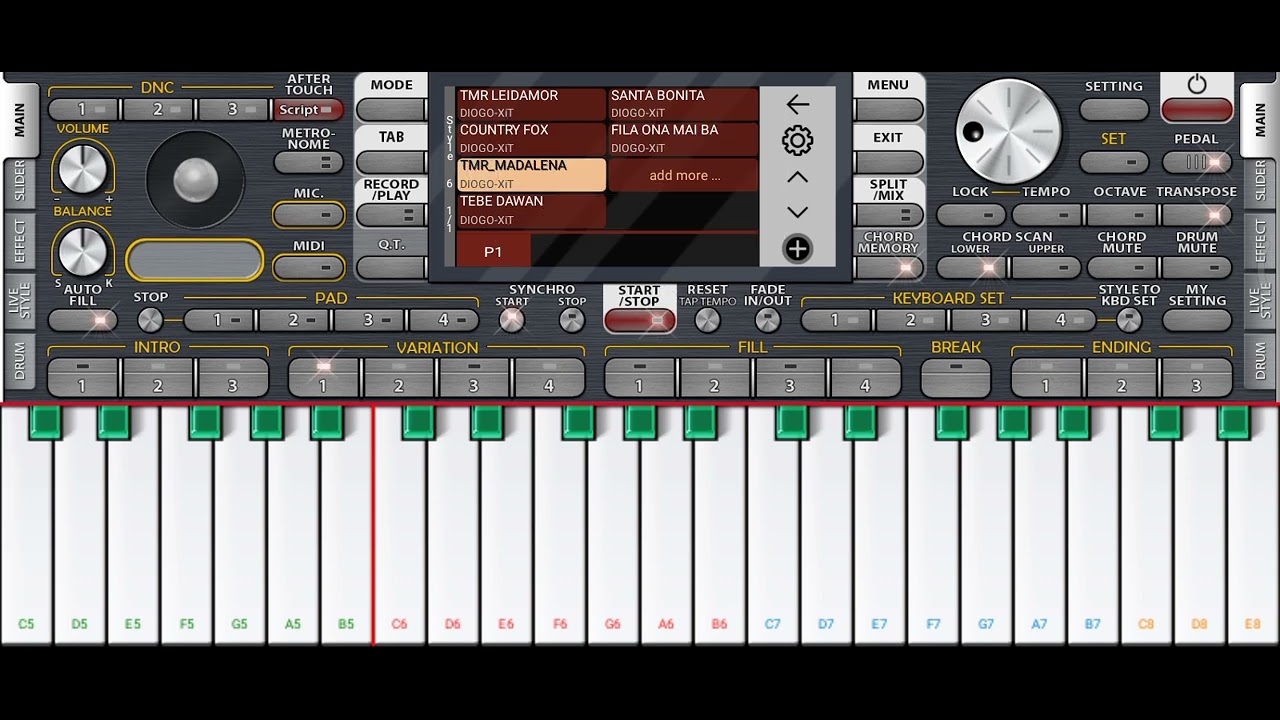Expand list with the down chevron
The width and height of the screenshot is (1280, 720).
point(797,212)
